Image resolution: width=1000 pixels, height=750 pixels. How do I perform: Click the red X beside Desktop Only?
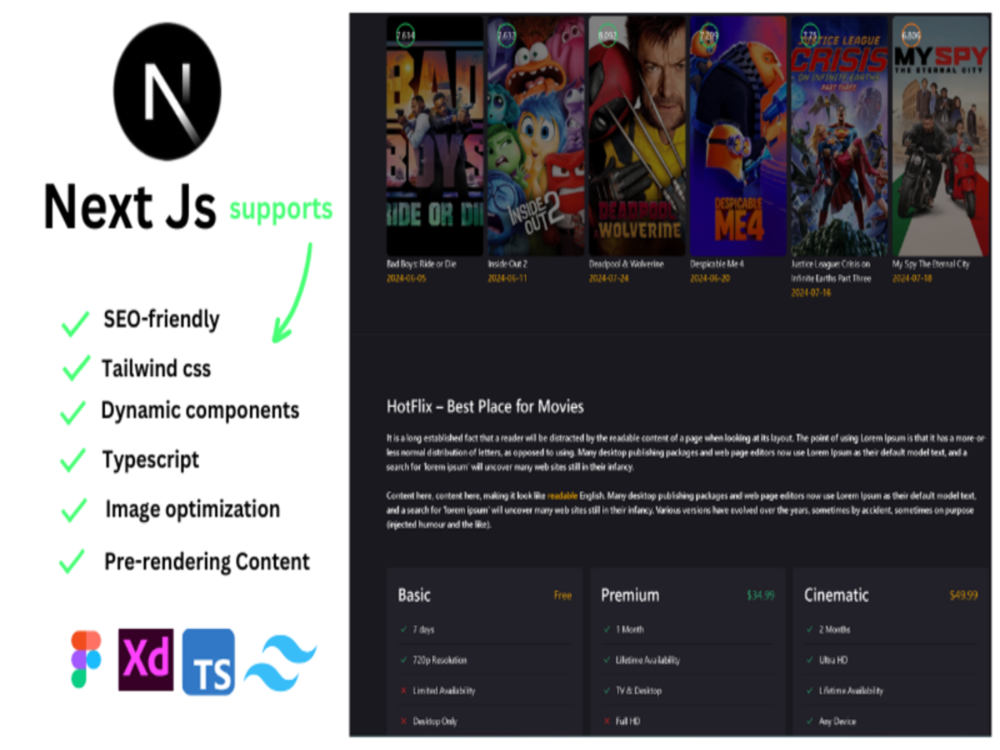click(x=404, y=721)
